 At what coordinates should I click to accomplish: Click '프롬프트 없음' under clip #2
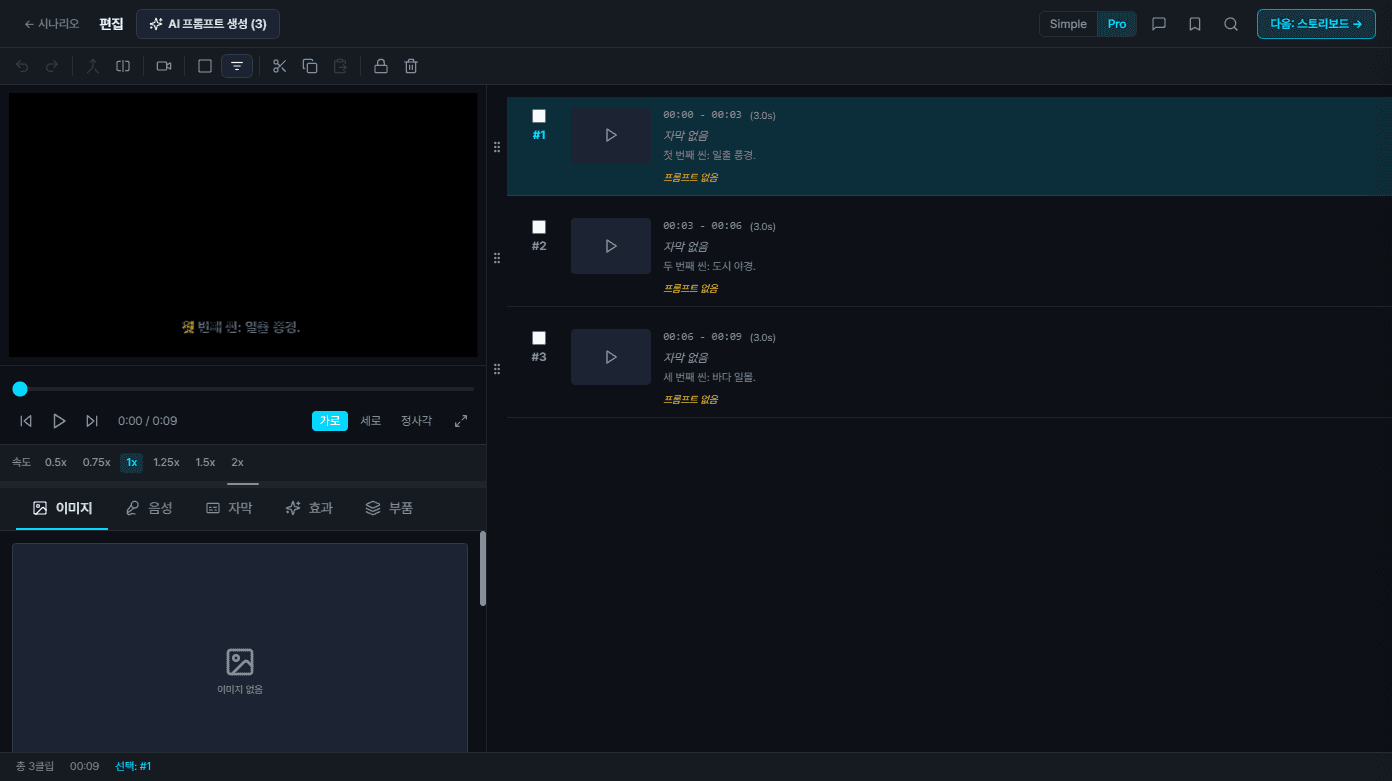coord(691,288)
